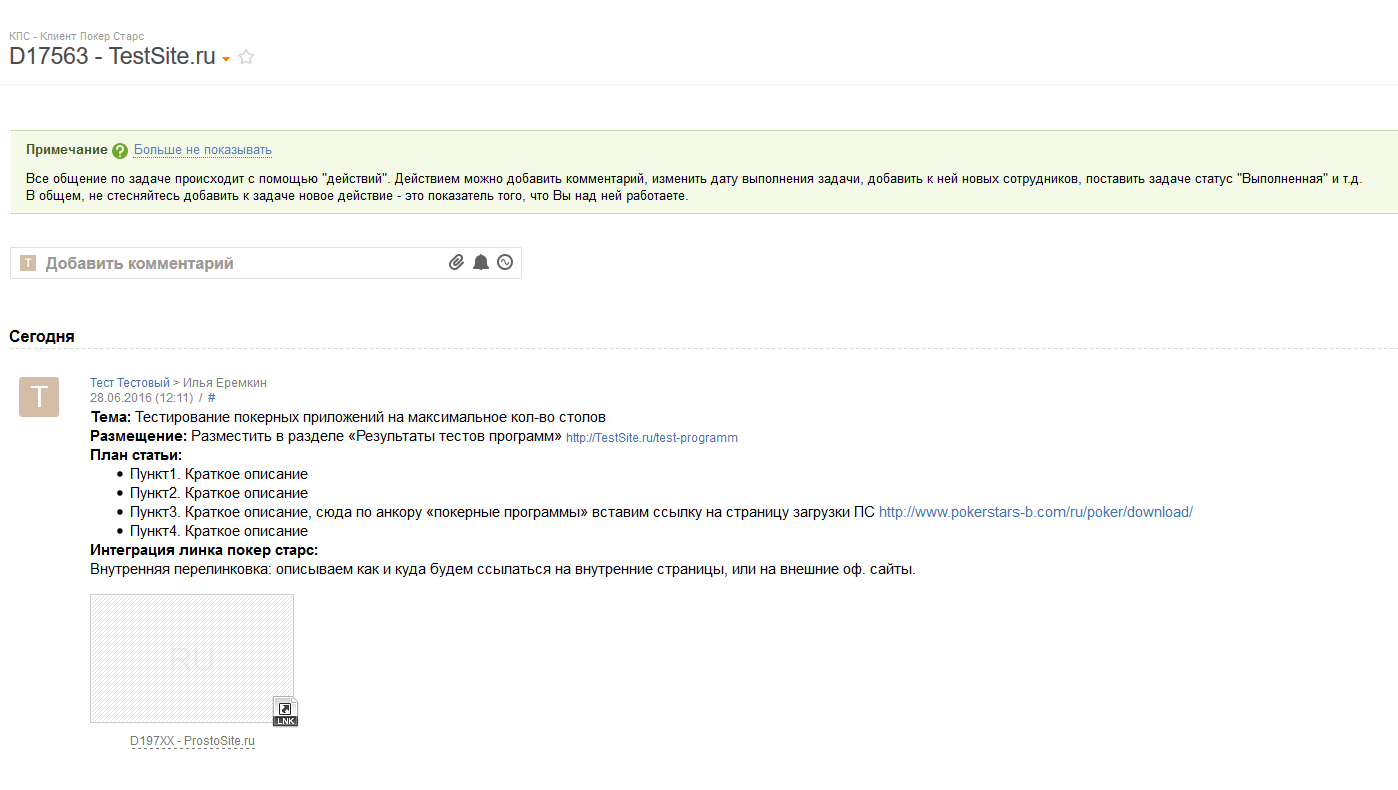Click the 'D197XX - ProstoSite.ru' attachment link
Viewport: 1398px width, 790px height.
click(x=192, y=741)
